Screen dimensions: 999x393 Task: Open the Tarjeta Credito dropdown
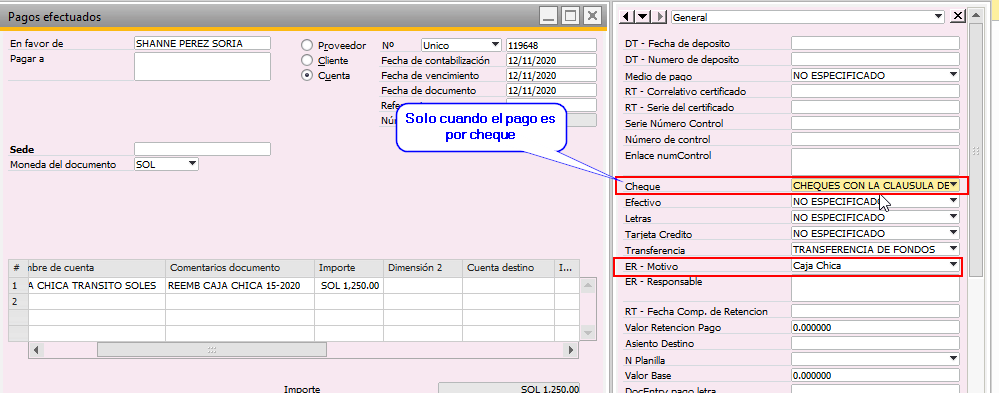875,233
